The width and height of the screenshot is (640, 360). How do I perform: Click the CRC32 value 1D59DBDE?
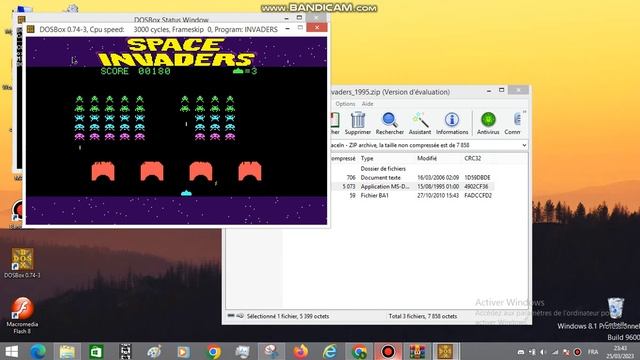click(x=477, y=178)
